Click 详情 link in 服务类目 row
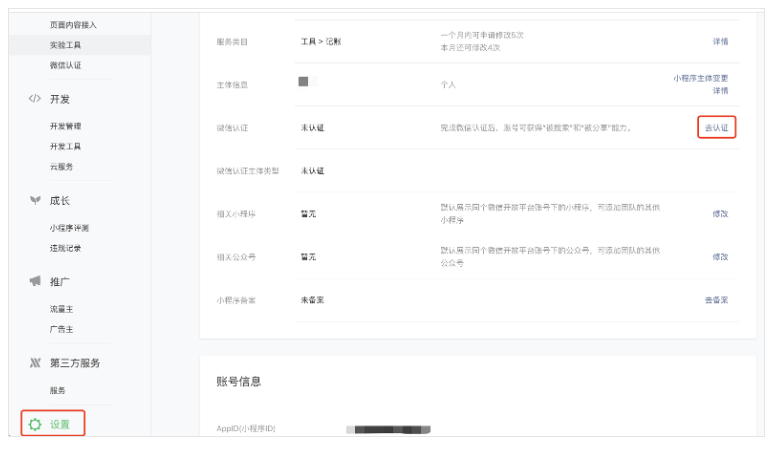The width and height of the screenshot is (779, 449). (x=720, y=42)
